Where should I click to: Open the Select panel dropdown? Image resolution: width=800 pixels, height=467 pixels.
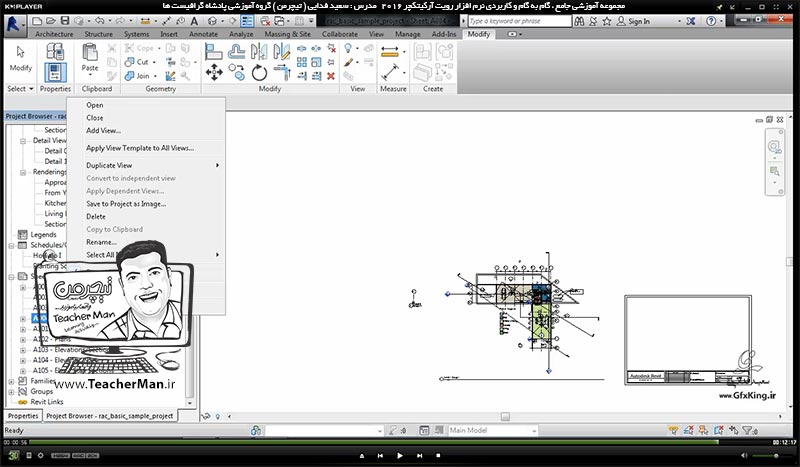tap(20, 89)
